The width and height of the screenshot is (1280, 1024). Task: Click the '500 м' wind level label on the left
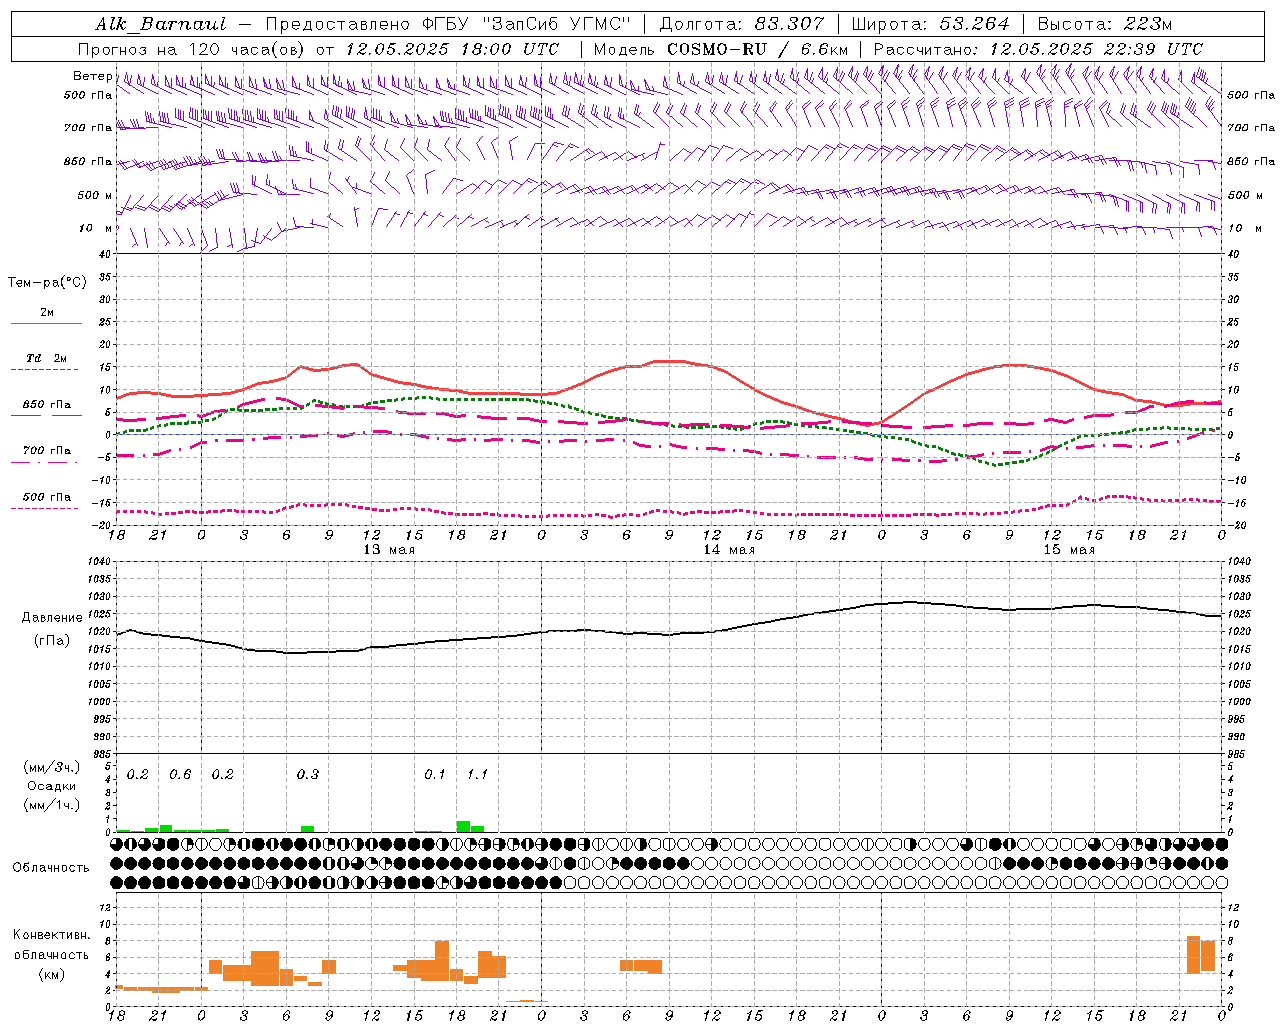point(95,195)
